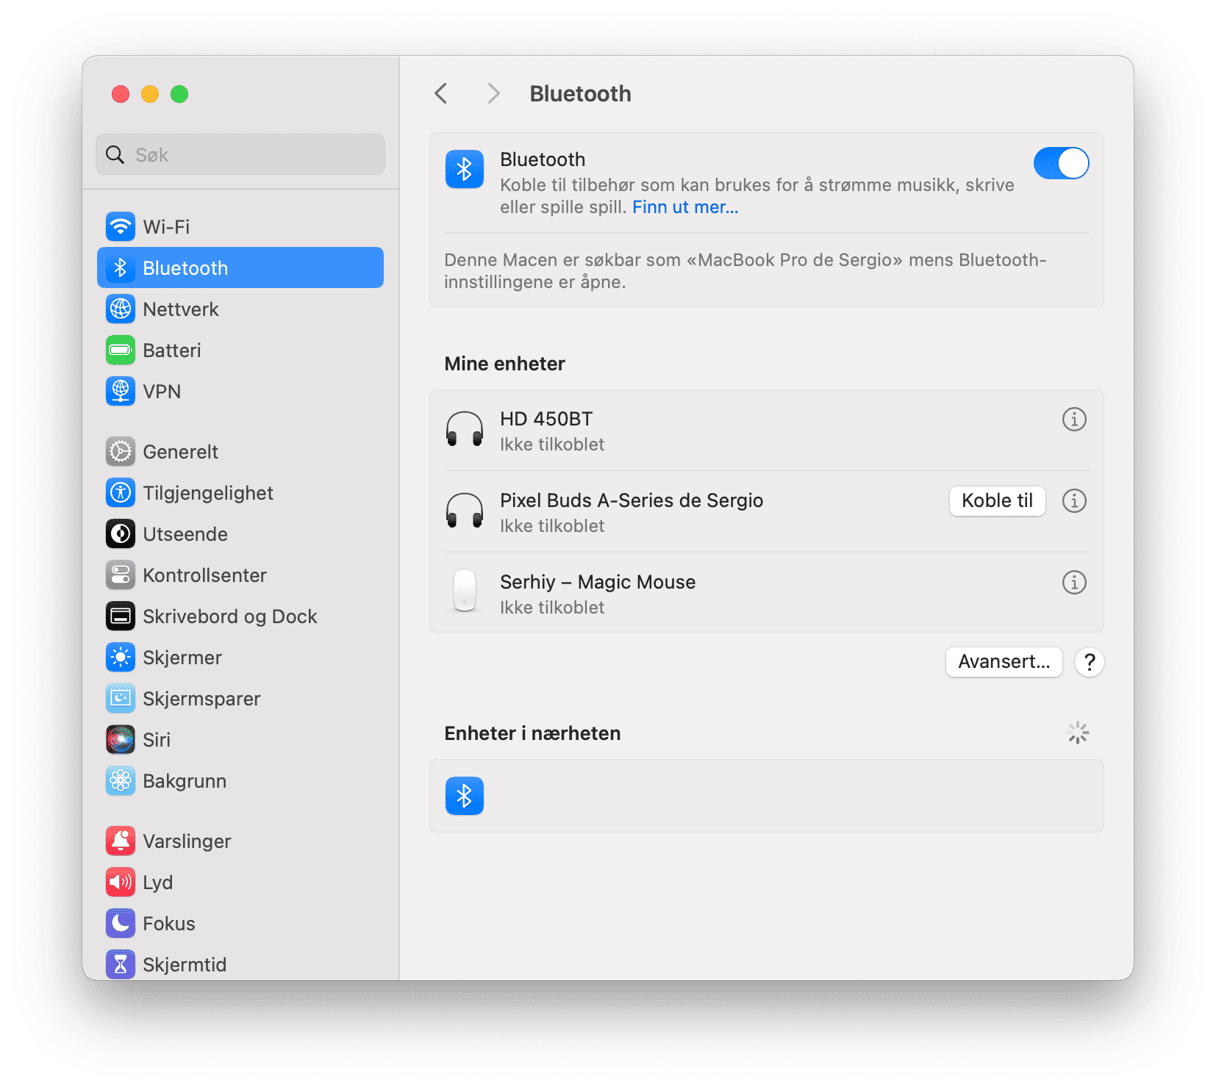The image size is (1216, 1089).
Task: Select Nettverk in the sidebar
Action: [x=180, y=309]
